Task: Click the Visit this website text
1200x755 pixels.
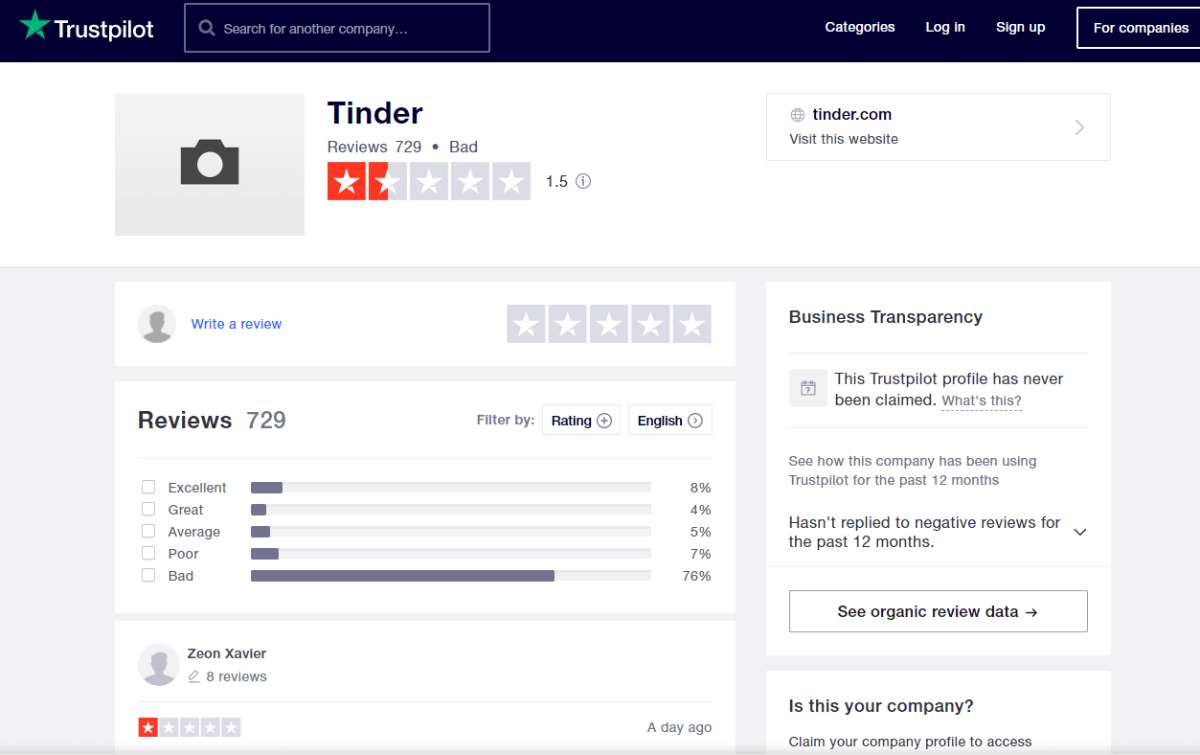Action: 844,139
